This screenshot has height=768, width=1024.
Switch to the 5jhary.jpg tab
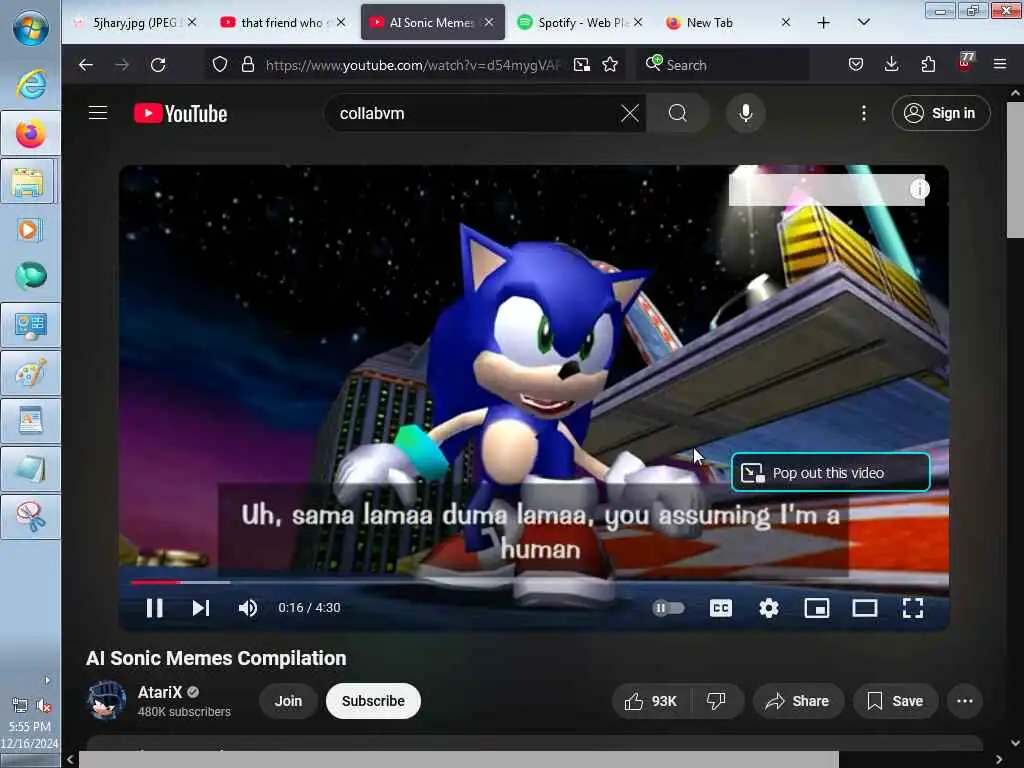[133, 22]
